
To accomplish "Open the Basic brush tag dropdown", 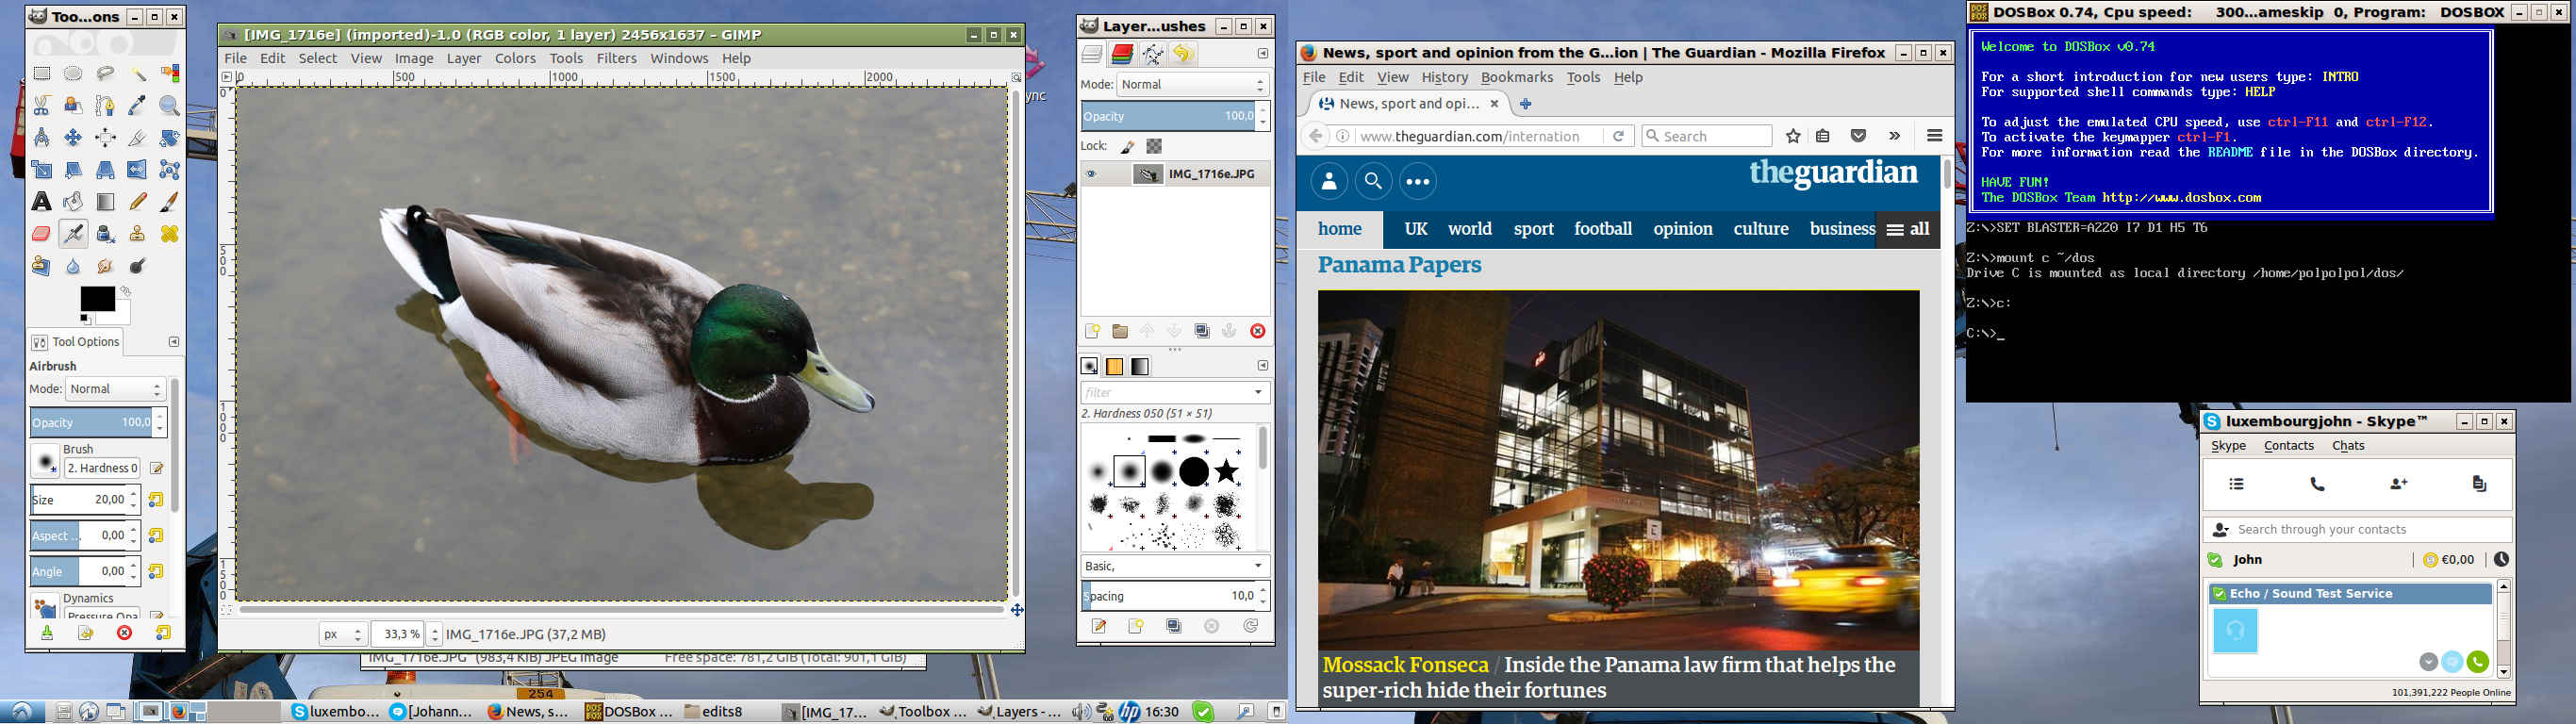I will pyautogui.click(x=1174, y=566).
